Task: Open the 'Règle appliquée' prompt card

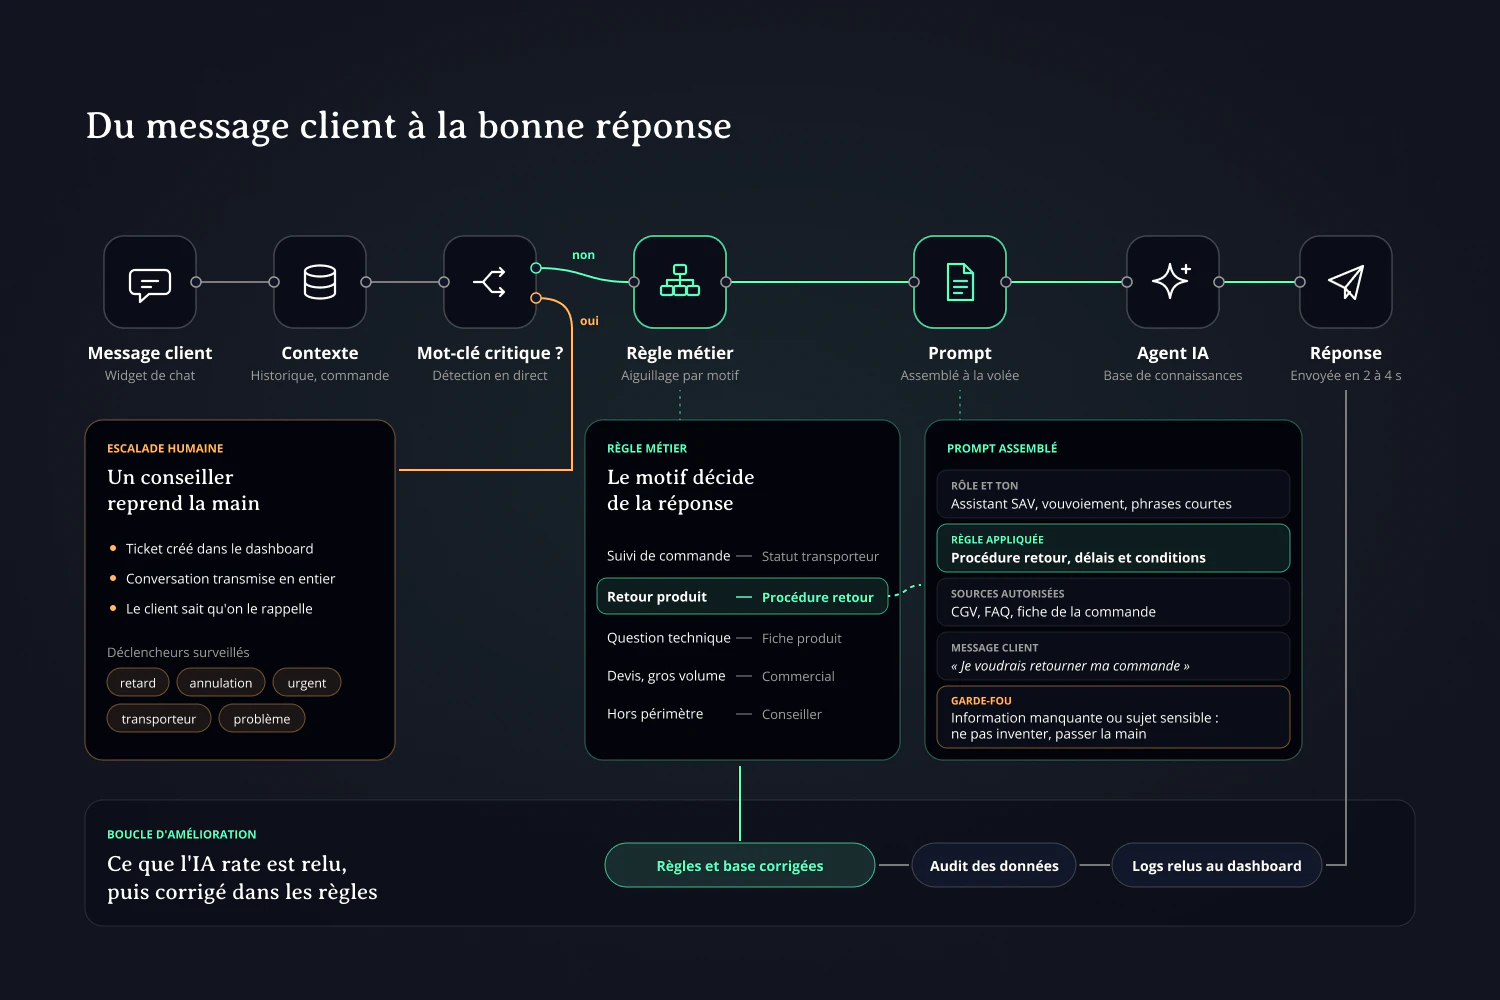Action: pyautogui.click(x=1113, y=549)
